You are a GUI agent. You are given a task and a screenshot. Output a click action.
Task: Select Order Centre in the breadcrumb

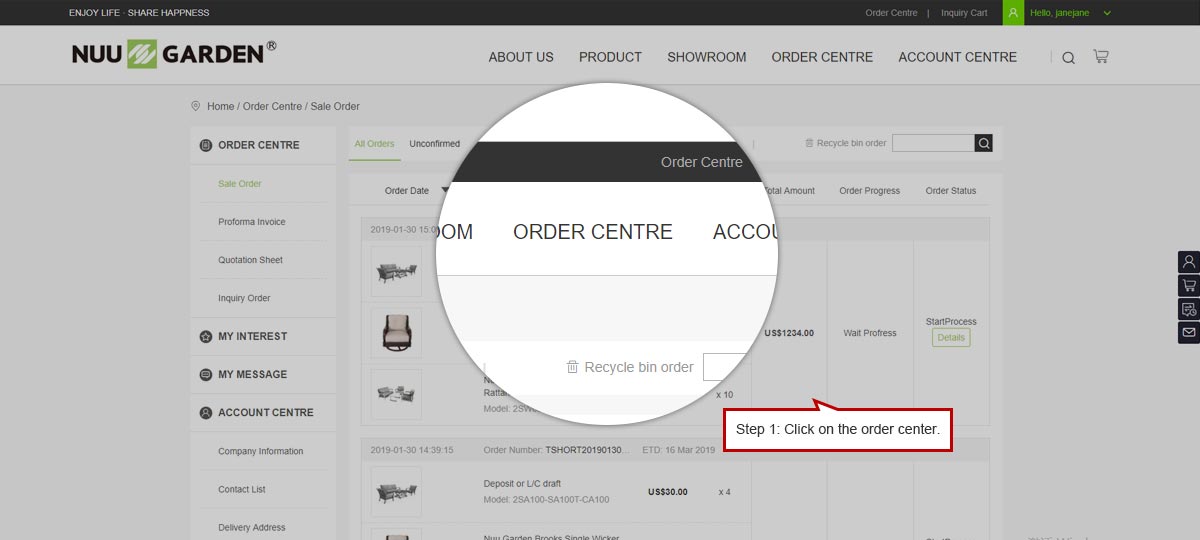click(272, 106)
